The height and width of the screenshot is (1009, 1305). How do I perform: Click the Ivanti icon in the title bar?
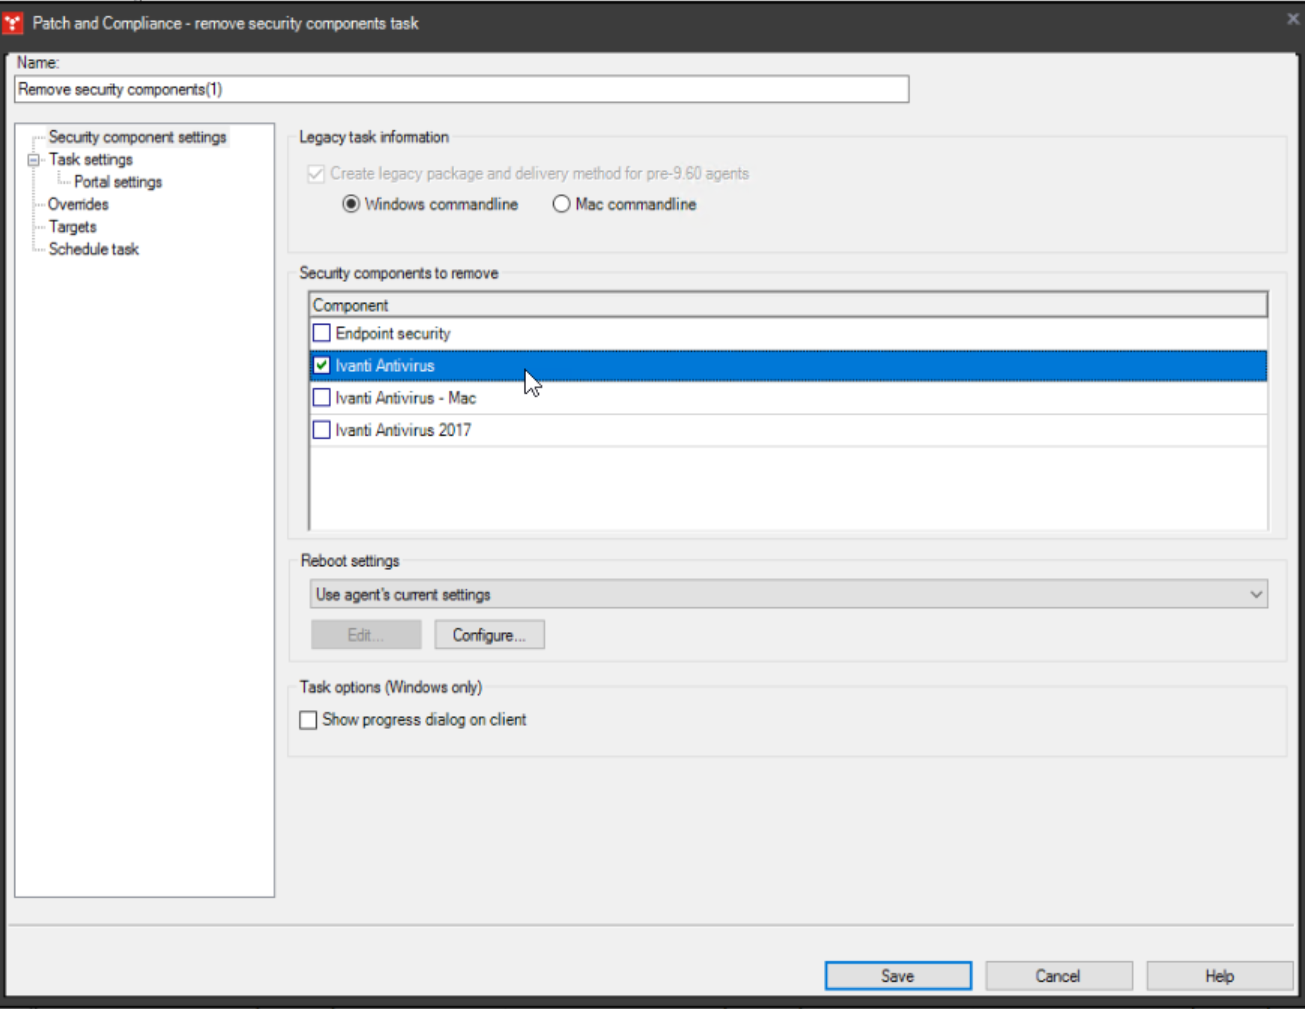(13, 20)
